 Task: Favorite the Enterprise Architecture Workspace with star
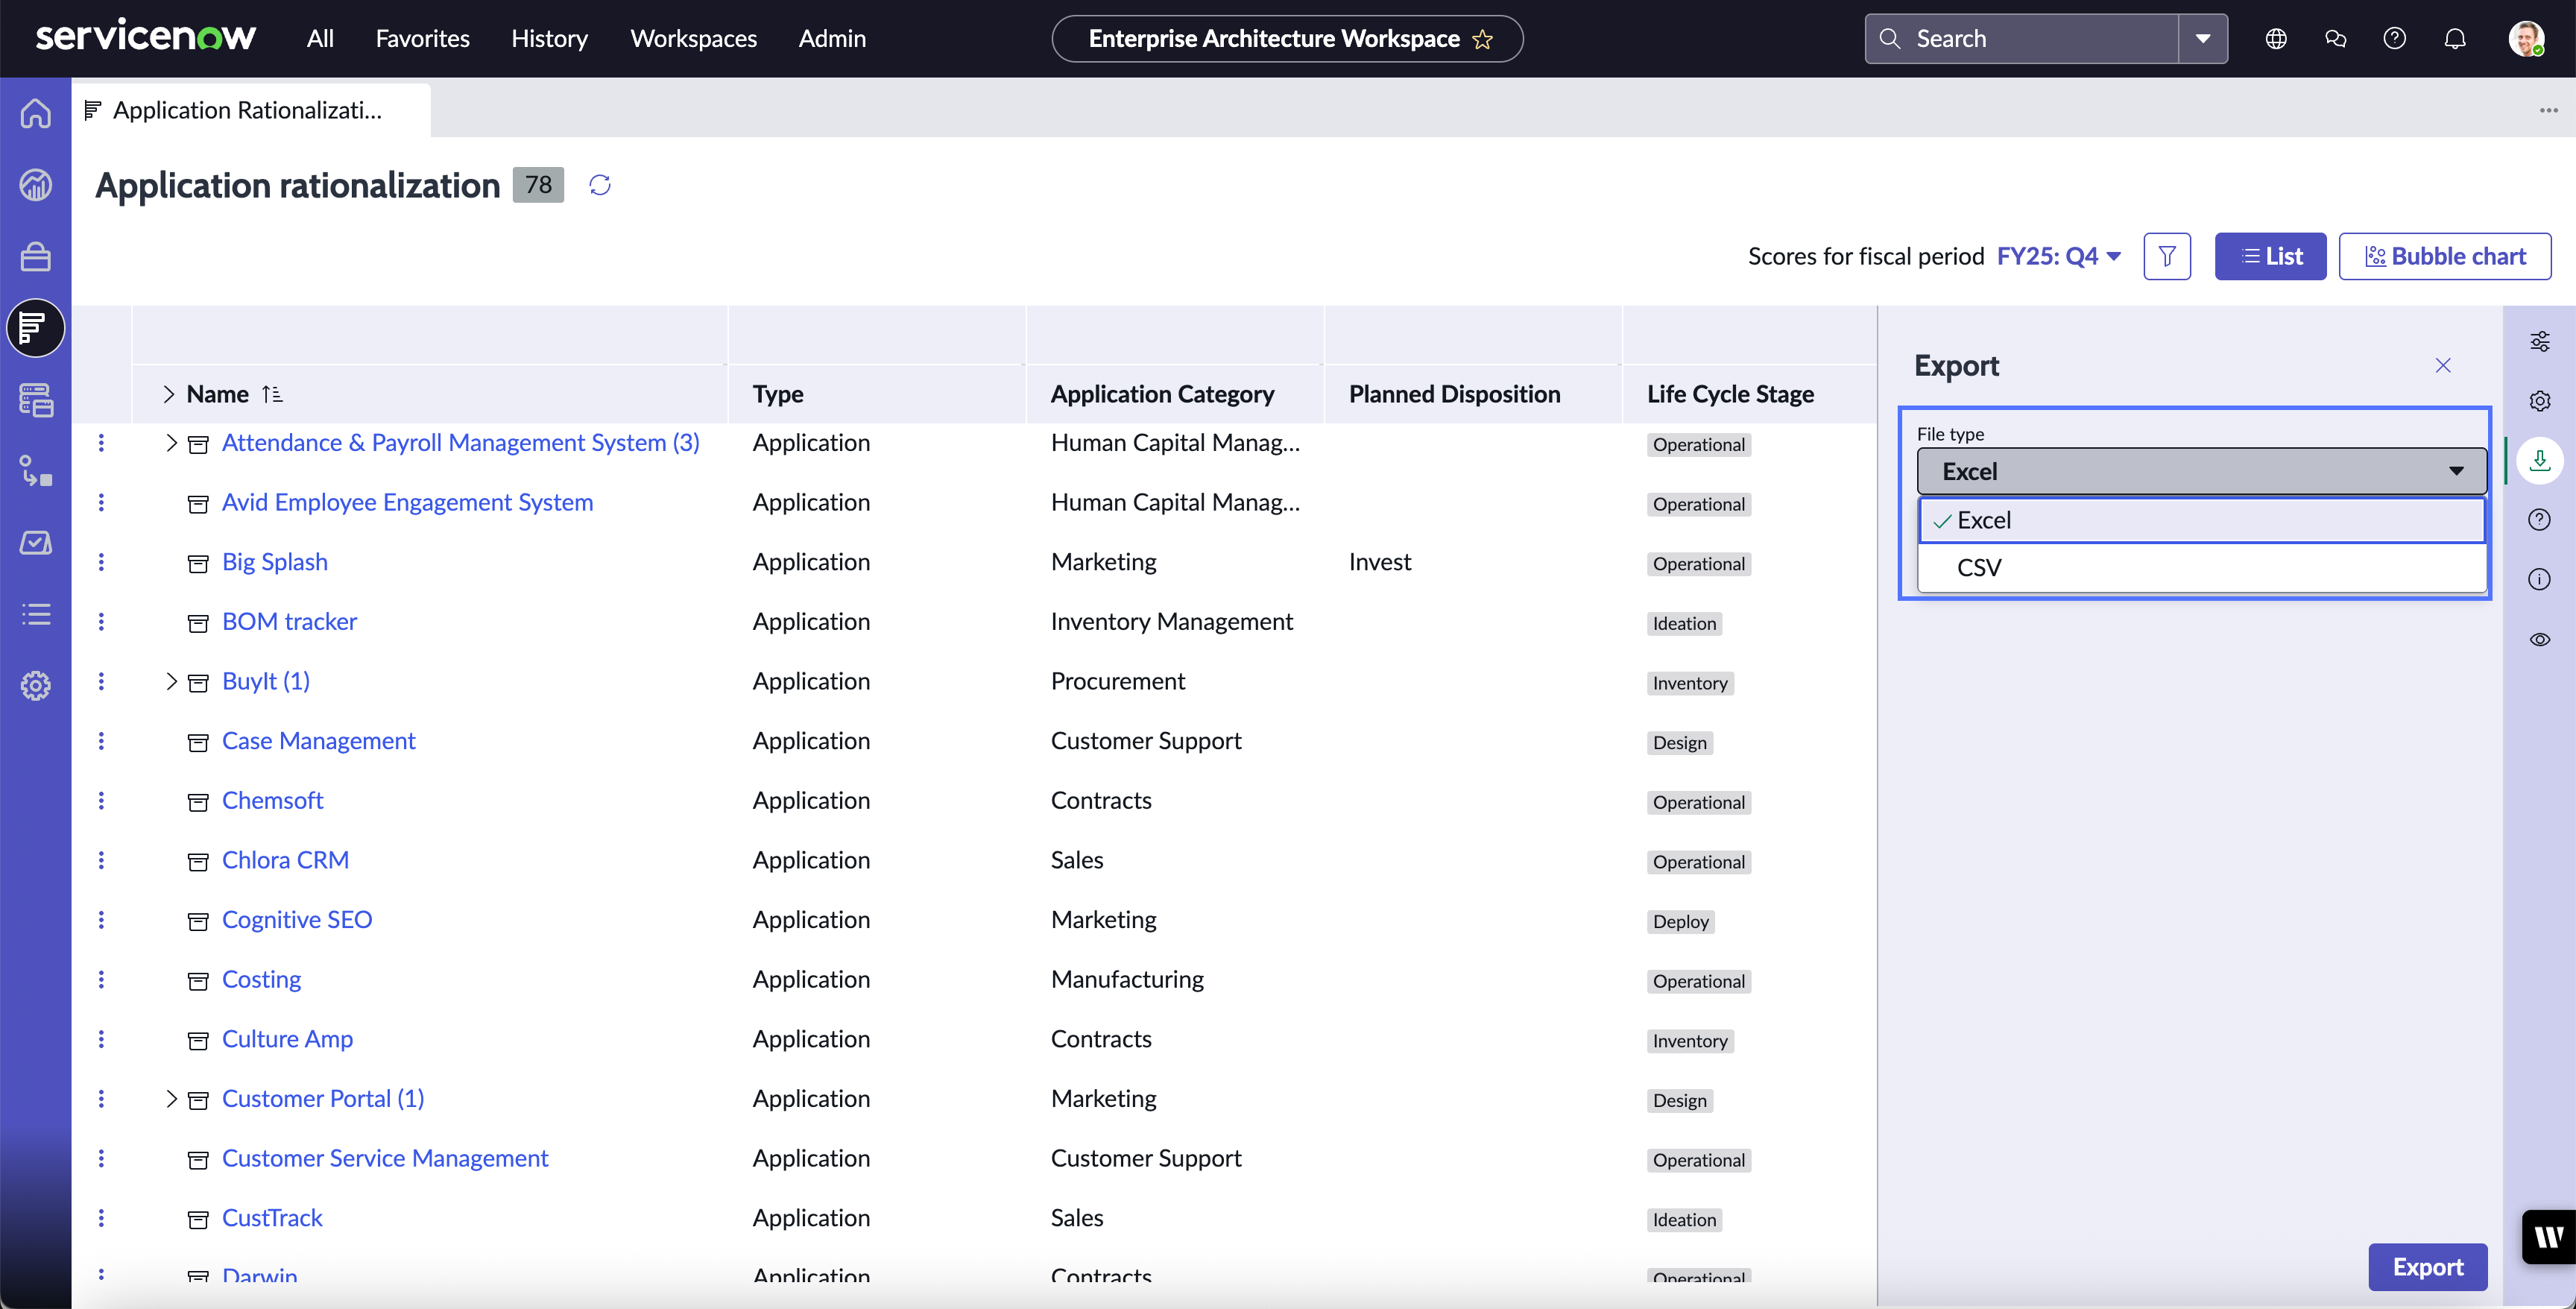point(1483,39)
